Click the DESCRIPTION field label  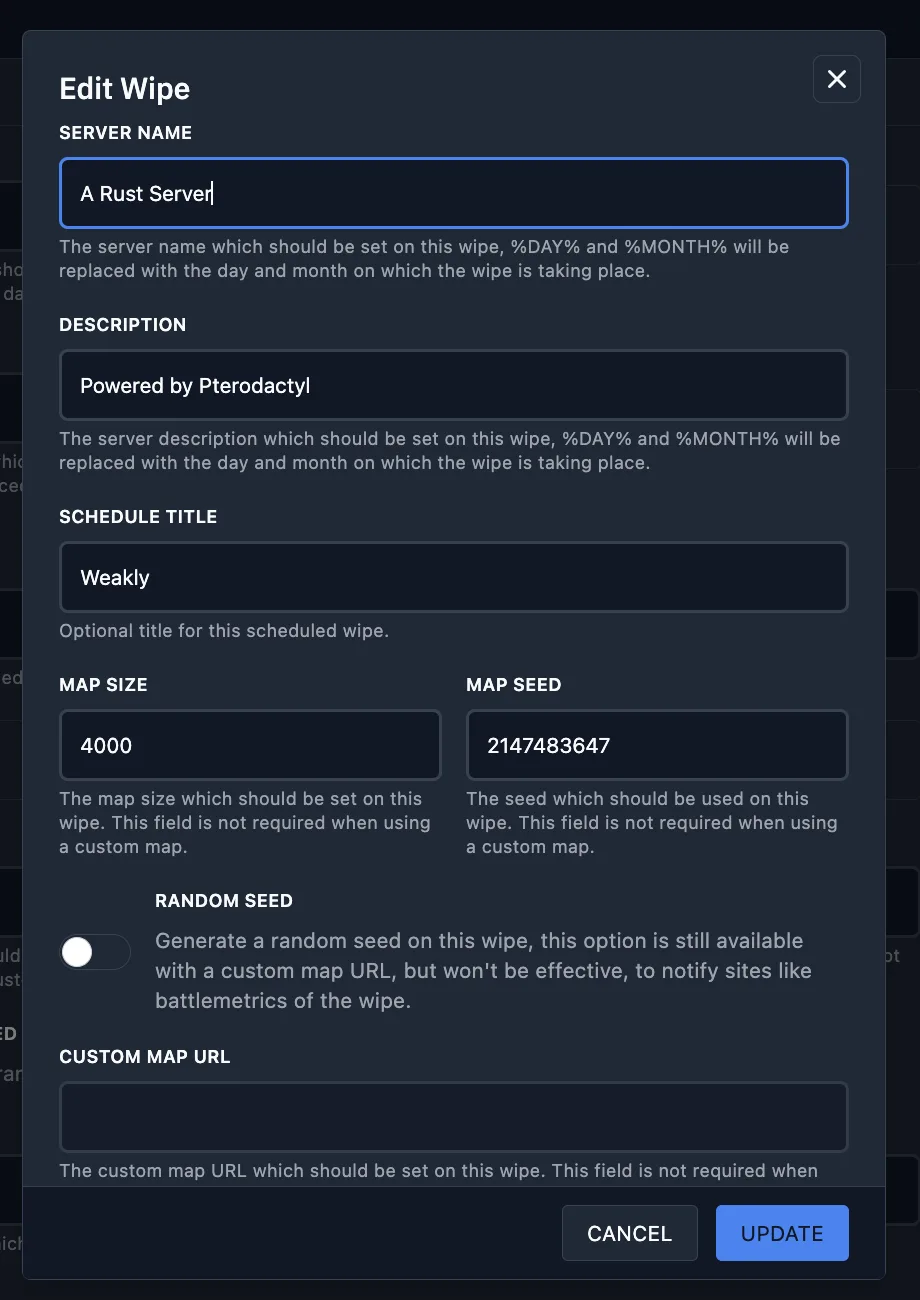pyautogui.click(x=122, y=325)
